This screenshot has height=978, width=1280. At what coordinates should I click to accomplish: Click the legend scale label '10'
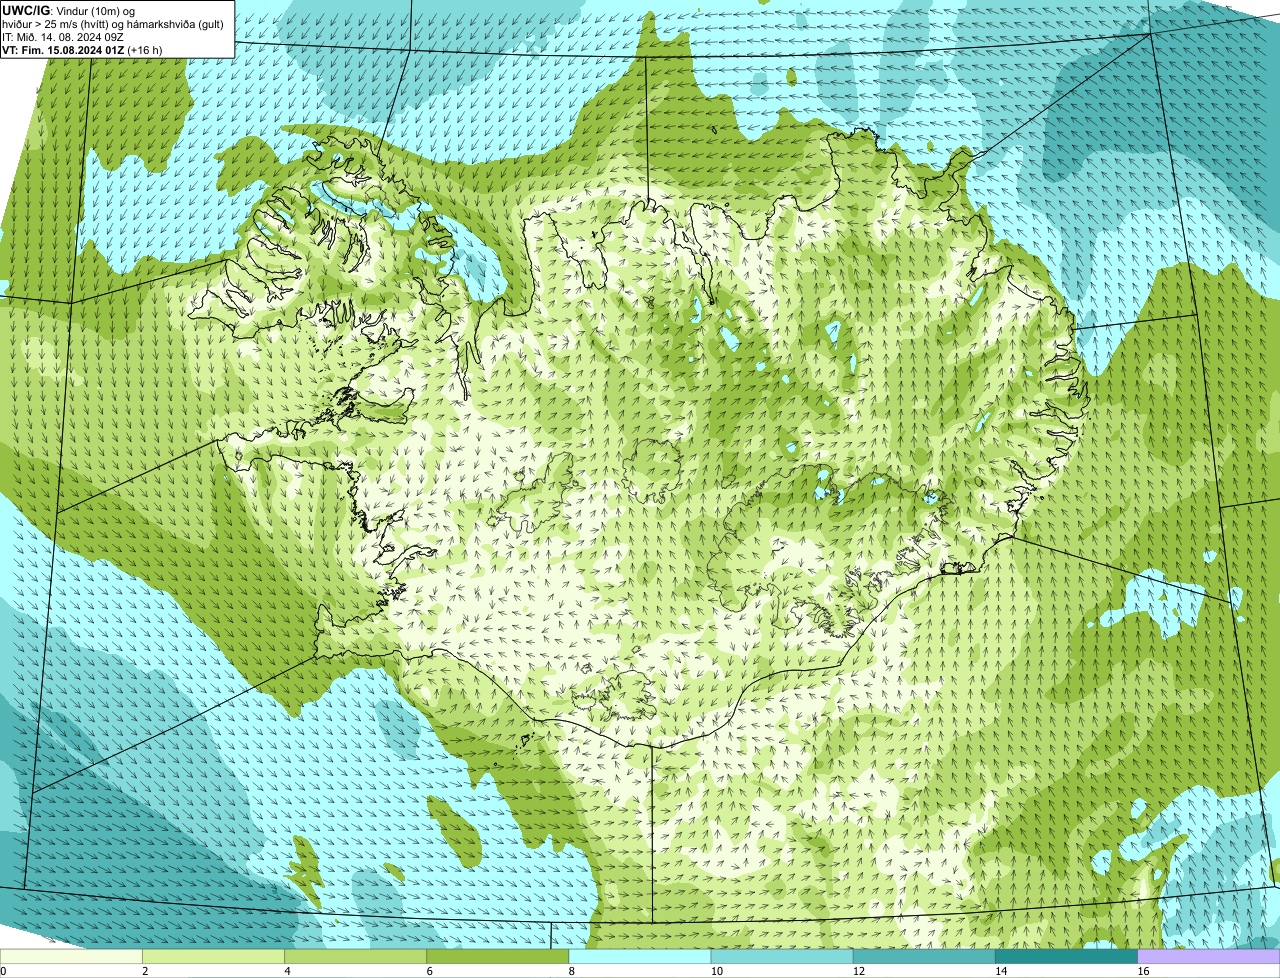point(717,971)
